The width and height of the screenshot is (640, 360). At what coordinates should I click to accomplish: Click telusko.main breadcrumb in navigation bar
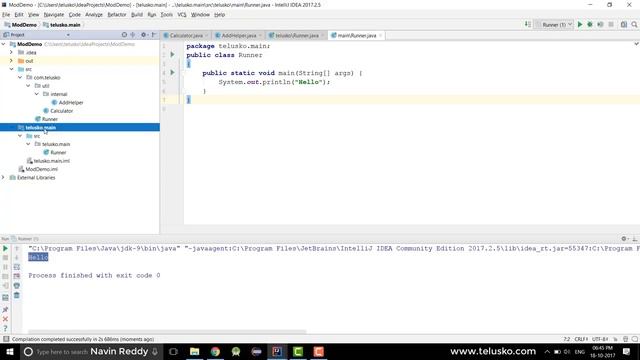coord(62,25)
